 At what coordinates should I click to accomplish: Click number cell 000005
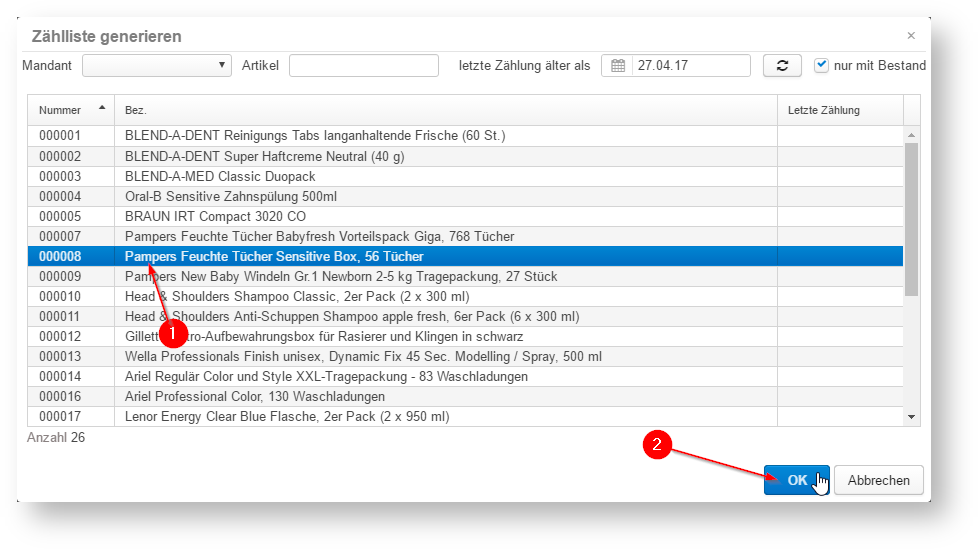click(x=71, y=216)
